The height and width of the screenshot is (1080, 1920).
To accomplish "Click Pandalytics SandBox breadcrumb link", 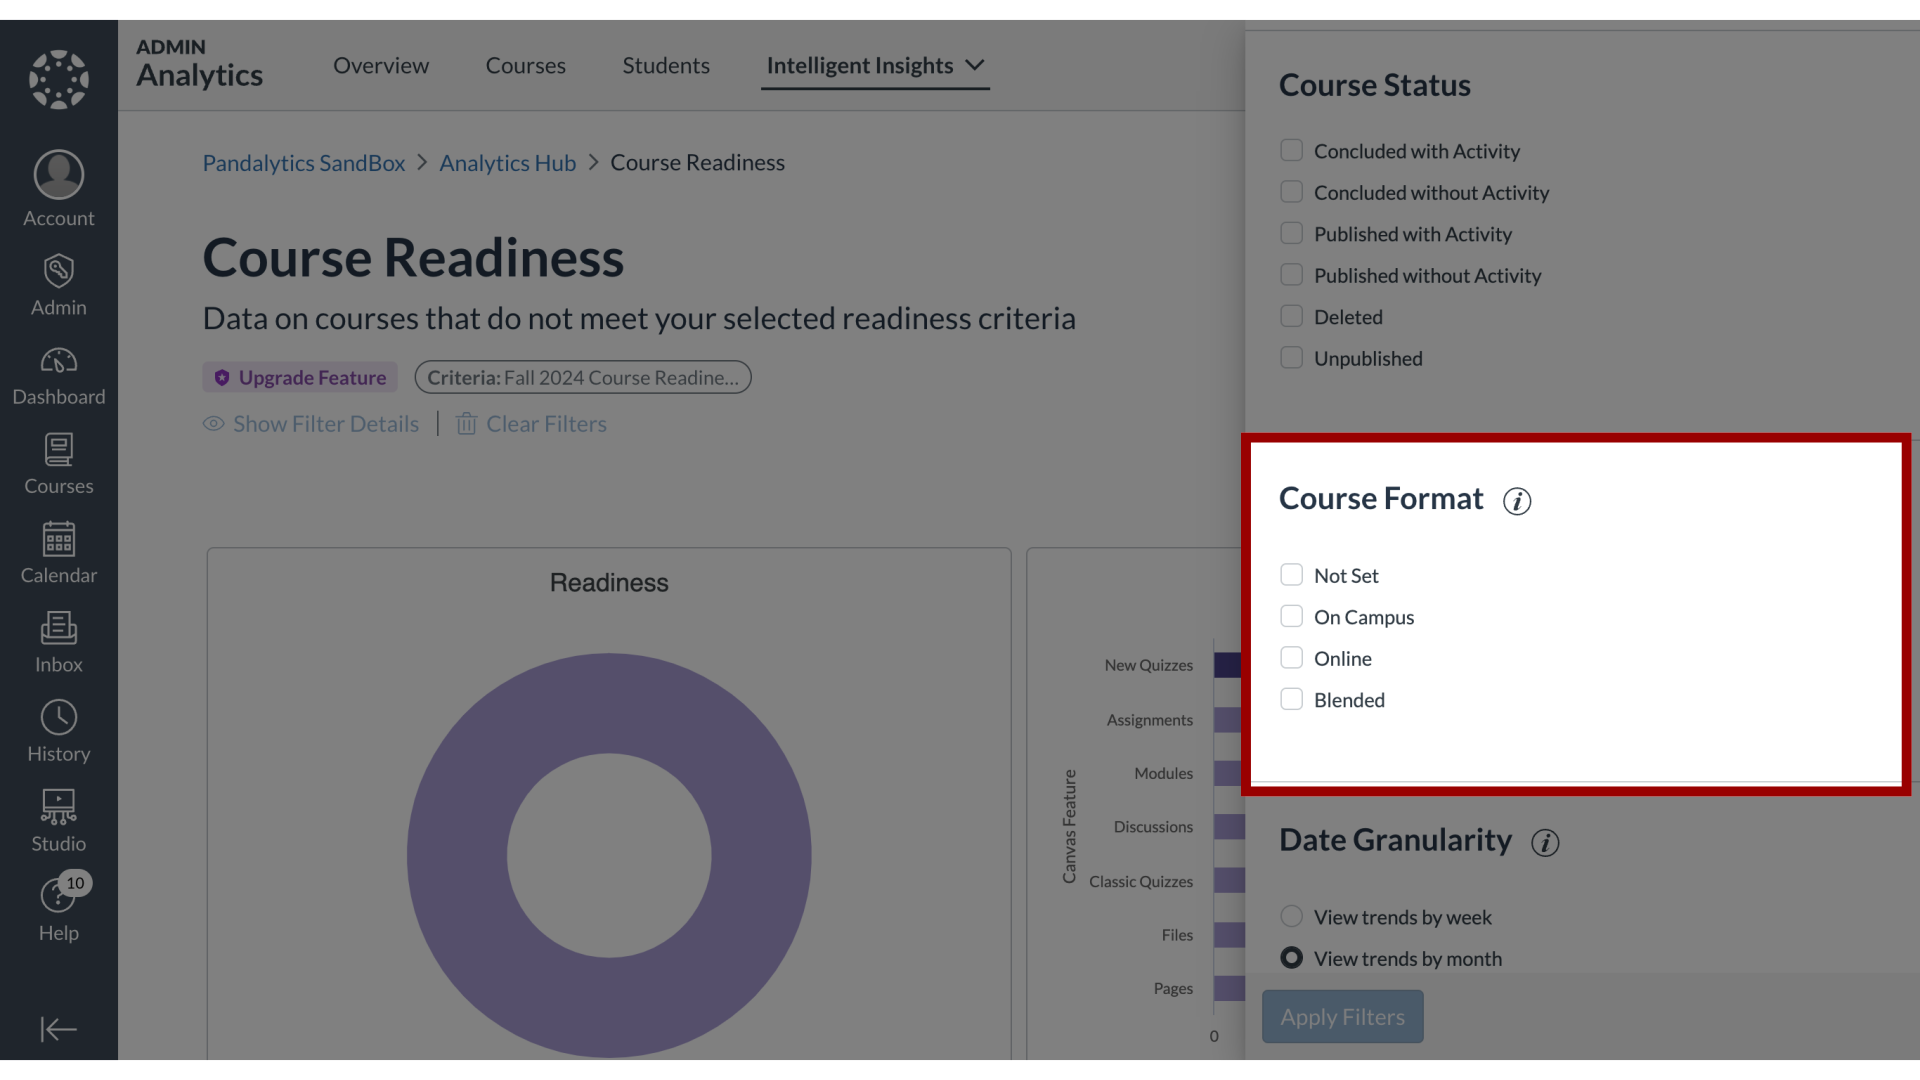I will pos(304,162).
